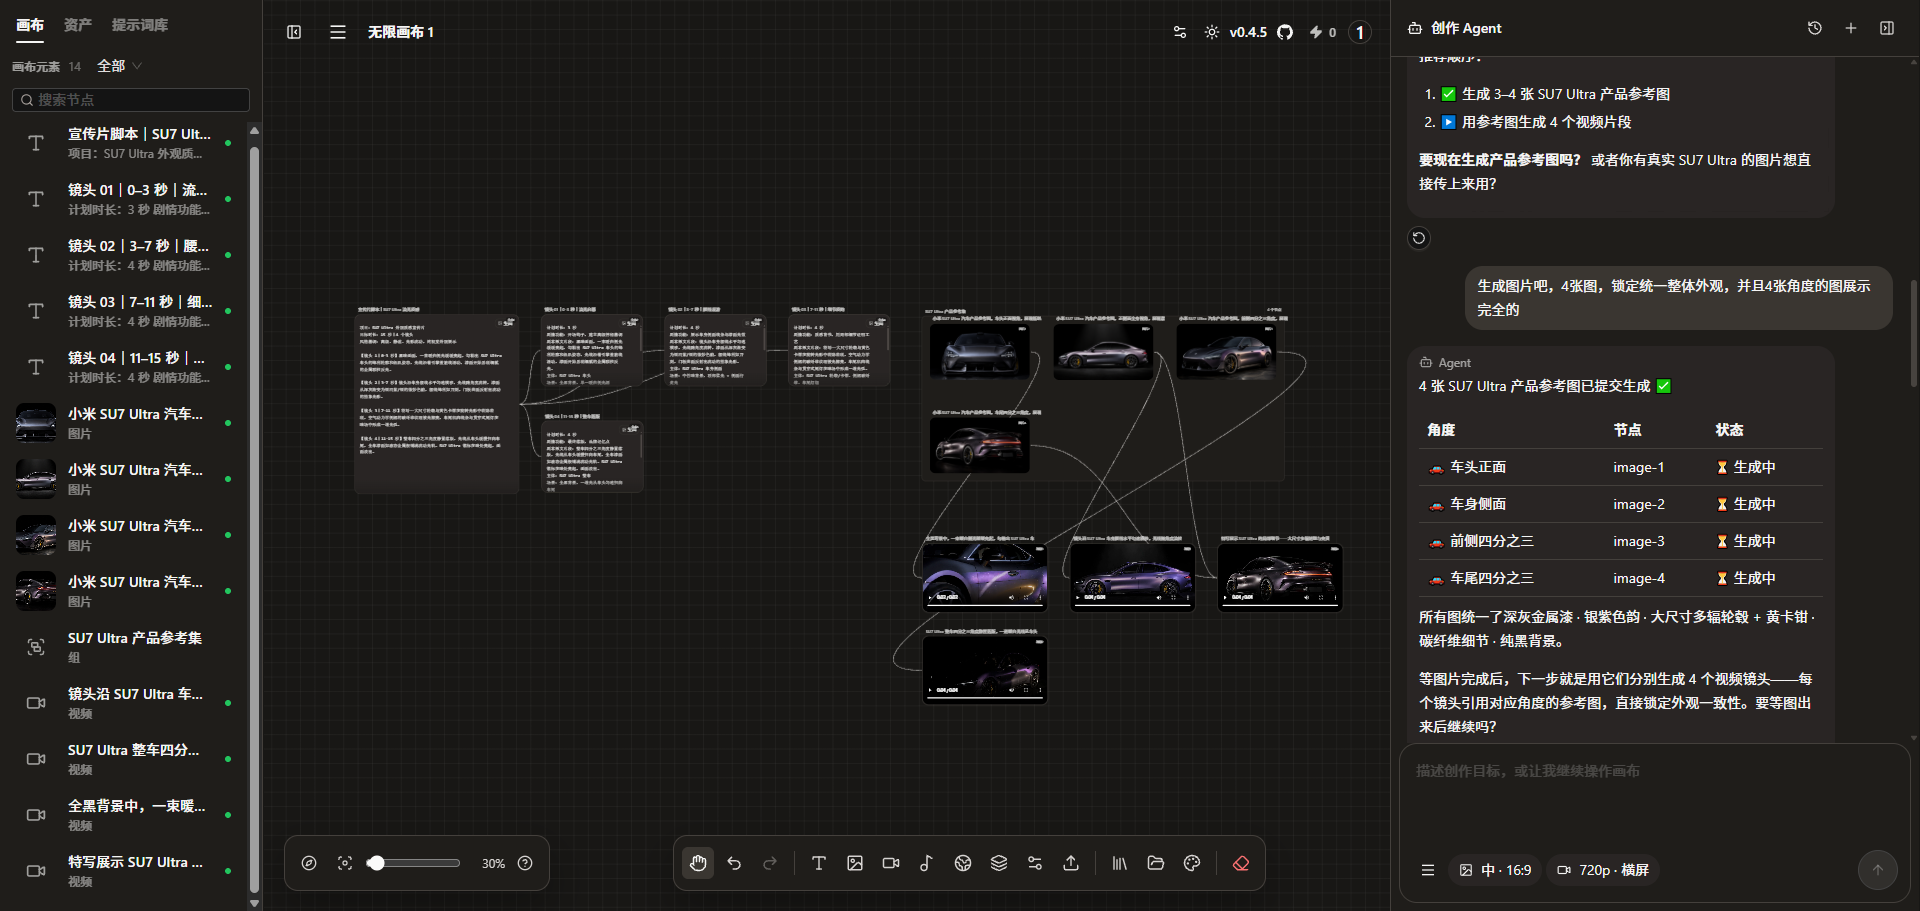Open the GitHub repository icon
The image size is (1920, 911).
[x=1285, y=32]
